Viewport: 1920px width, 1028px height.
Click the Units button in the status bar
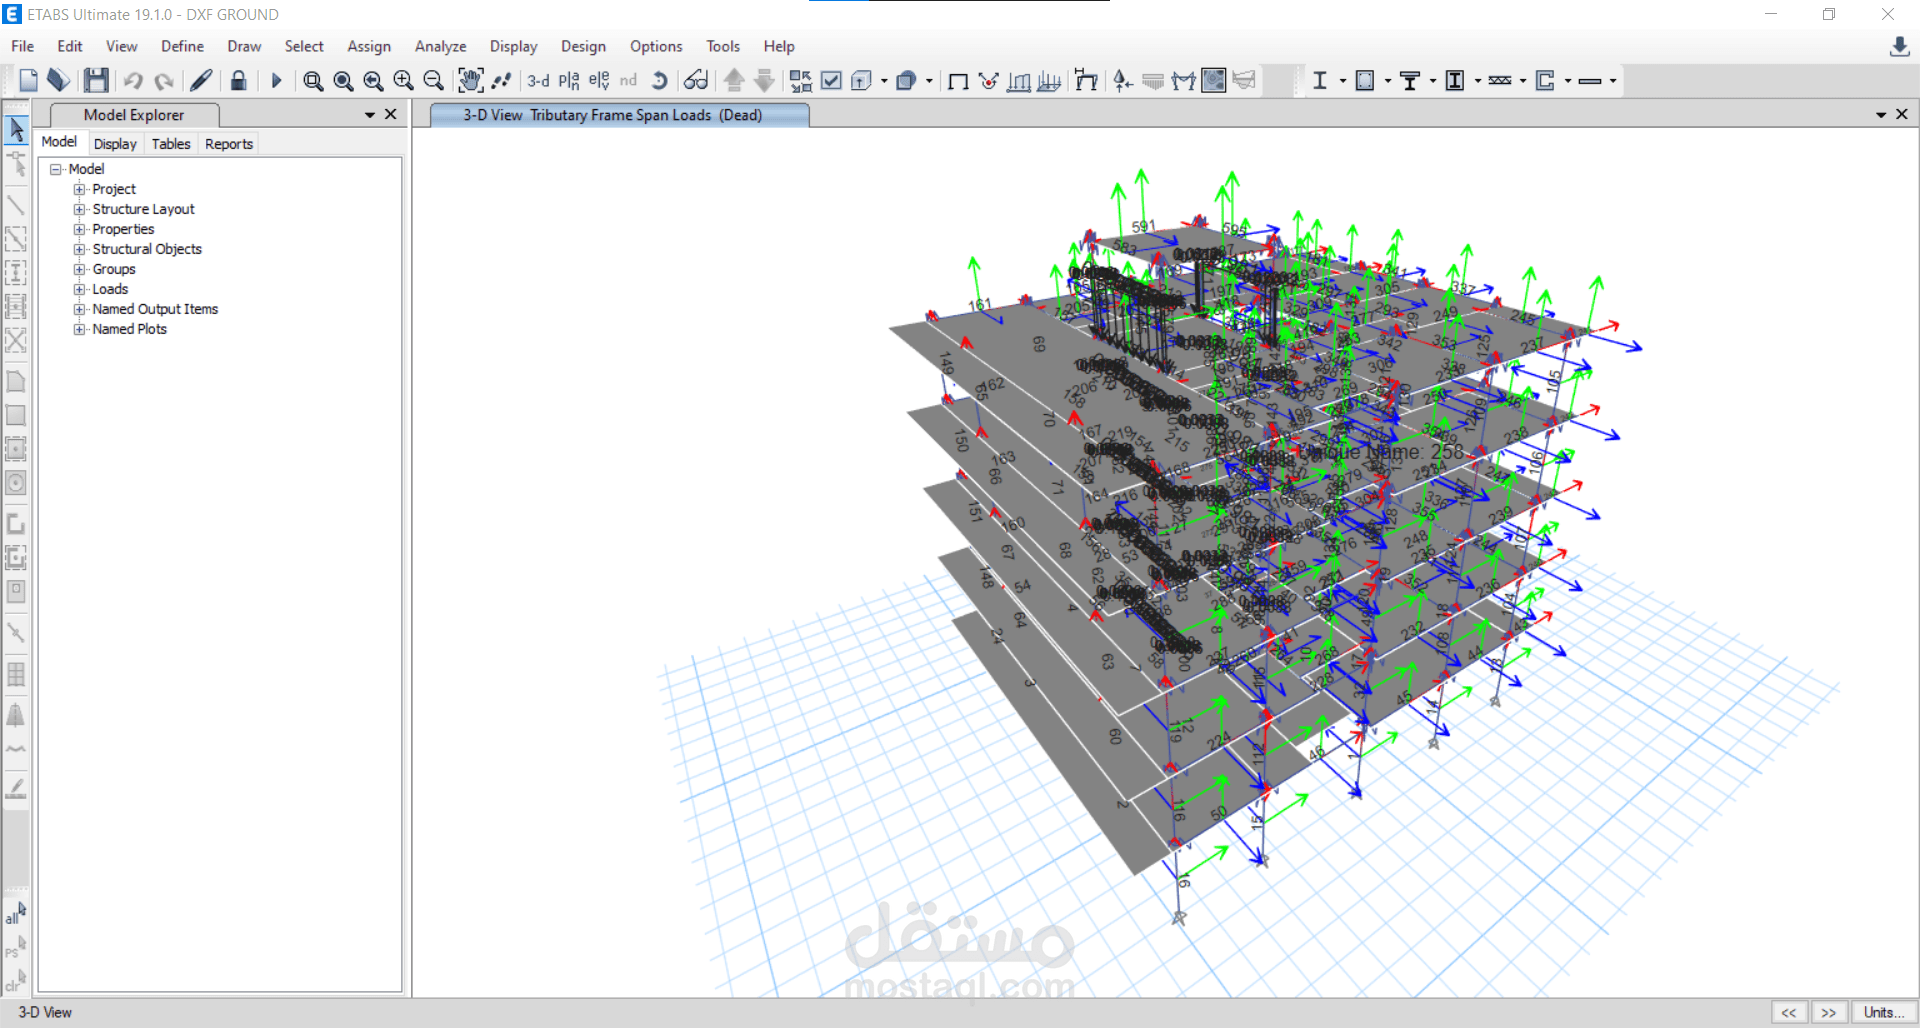click(1884, 1012)
